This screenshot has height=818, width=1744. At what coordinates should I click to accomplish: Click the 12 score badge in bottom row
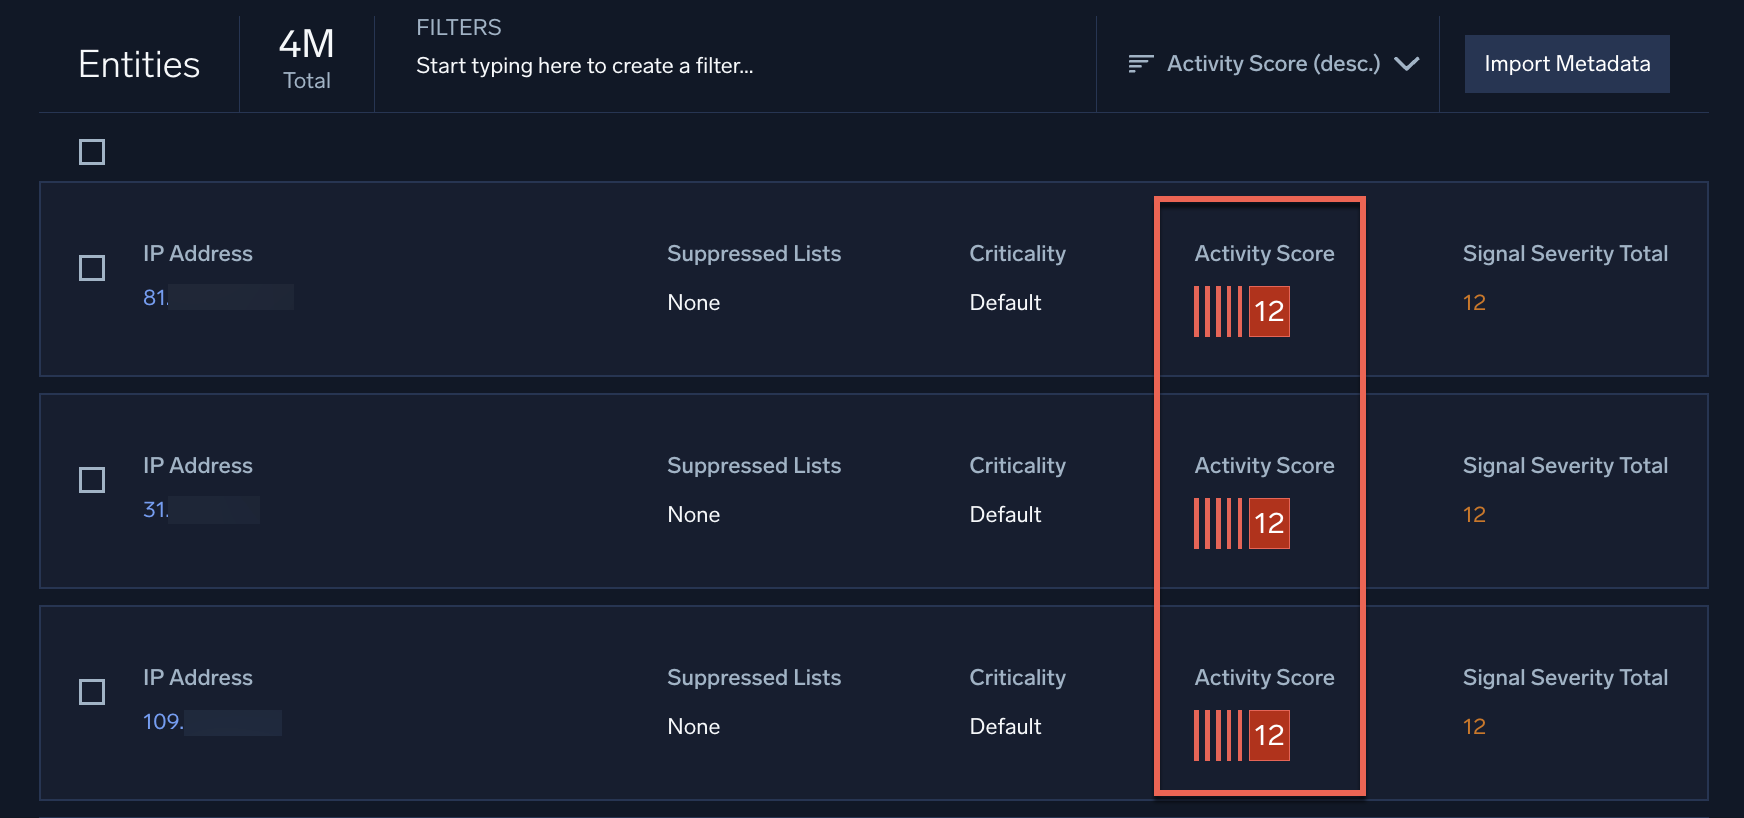pos(1268,735)
